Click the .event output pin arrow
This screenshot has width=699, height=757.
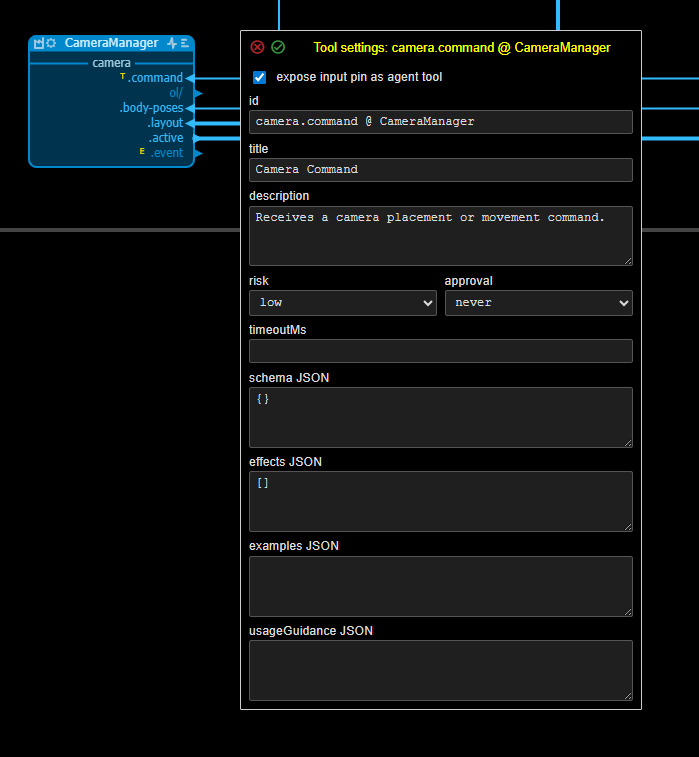pyautogui.click(x=198, y=153)
